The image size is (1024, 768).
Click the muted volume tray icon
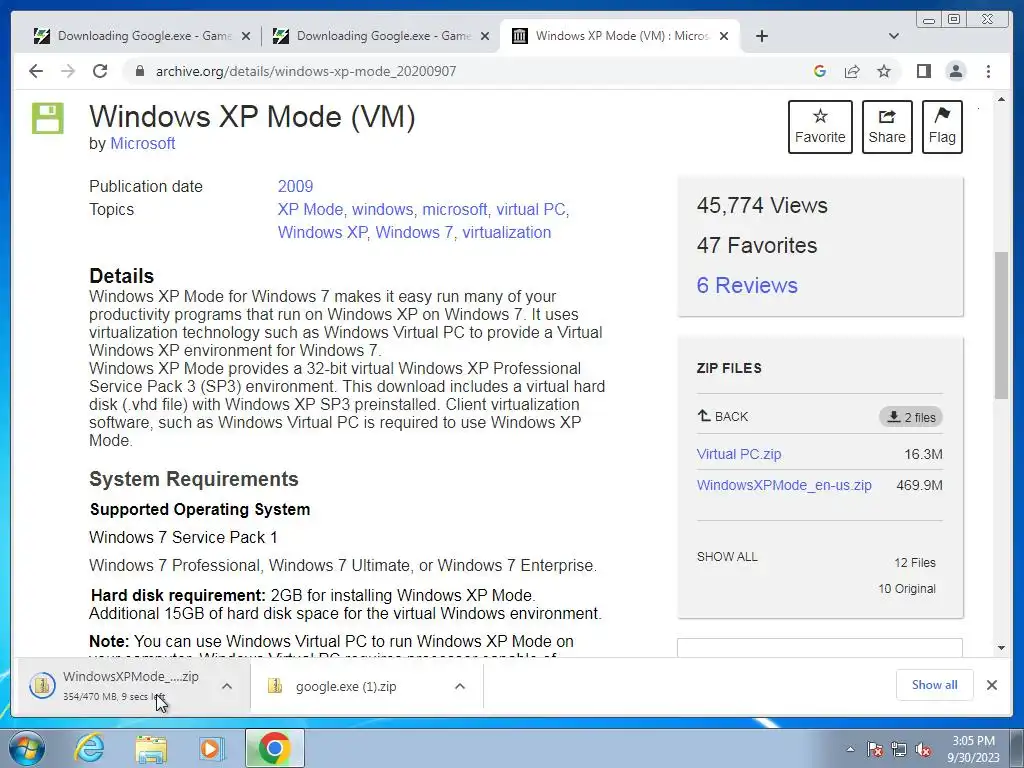pos(923,749)
